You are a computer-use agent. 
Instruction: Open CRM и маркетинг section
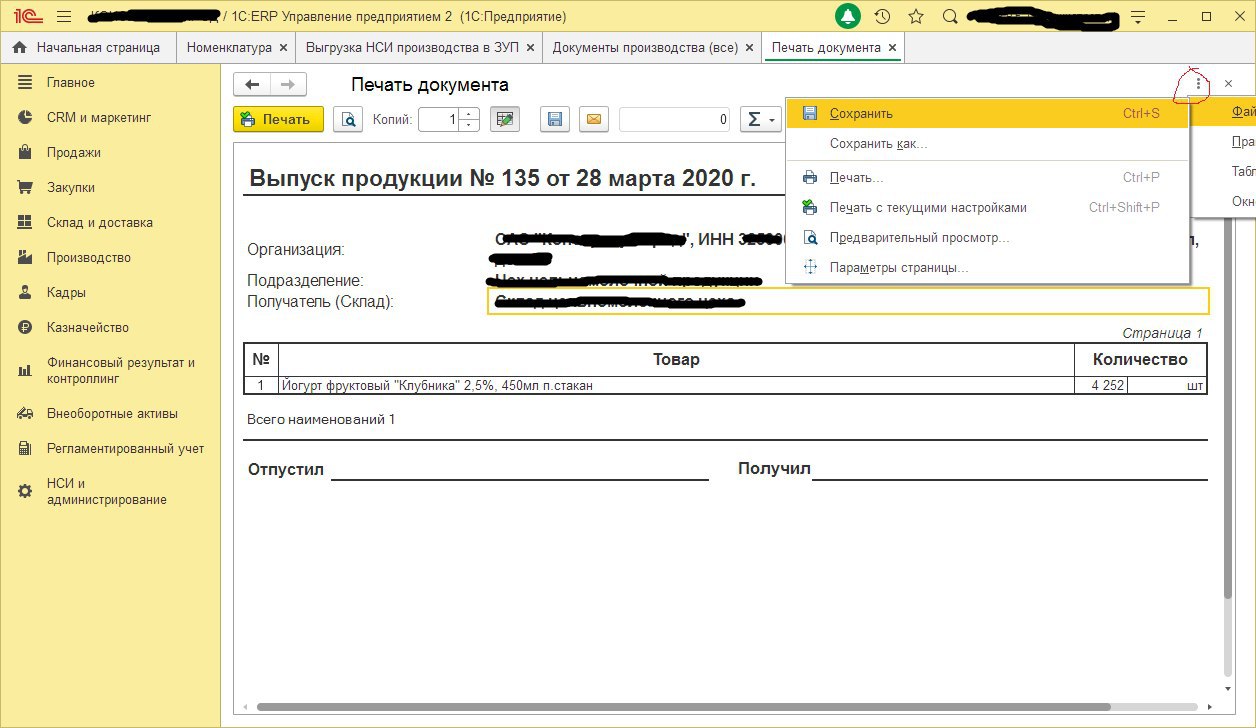[x=110, y=117]
